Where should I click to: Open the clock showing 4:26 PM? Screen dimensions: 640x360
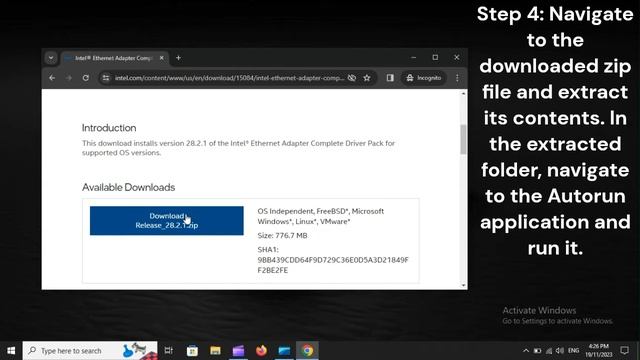(599, 351)
